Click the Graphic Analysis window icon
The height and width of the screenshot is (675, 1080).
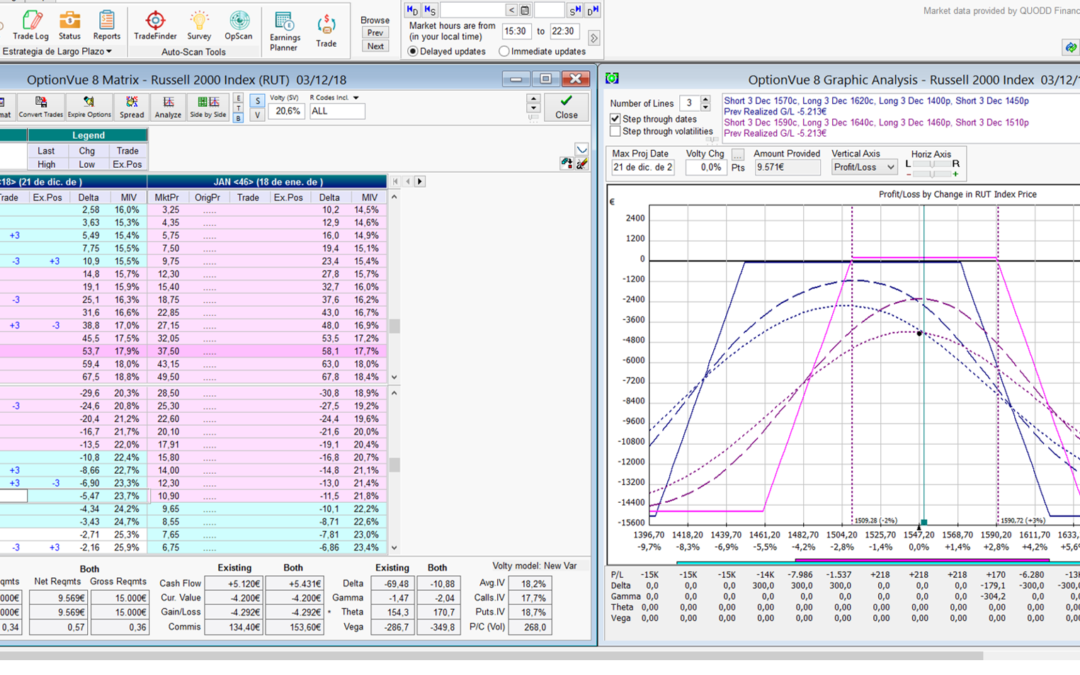coord(612,79)
